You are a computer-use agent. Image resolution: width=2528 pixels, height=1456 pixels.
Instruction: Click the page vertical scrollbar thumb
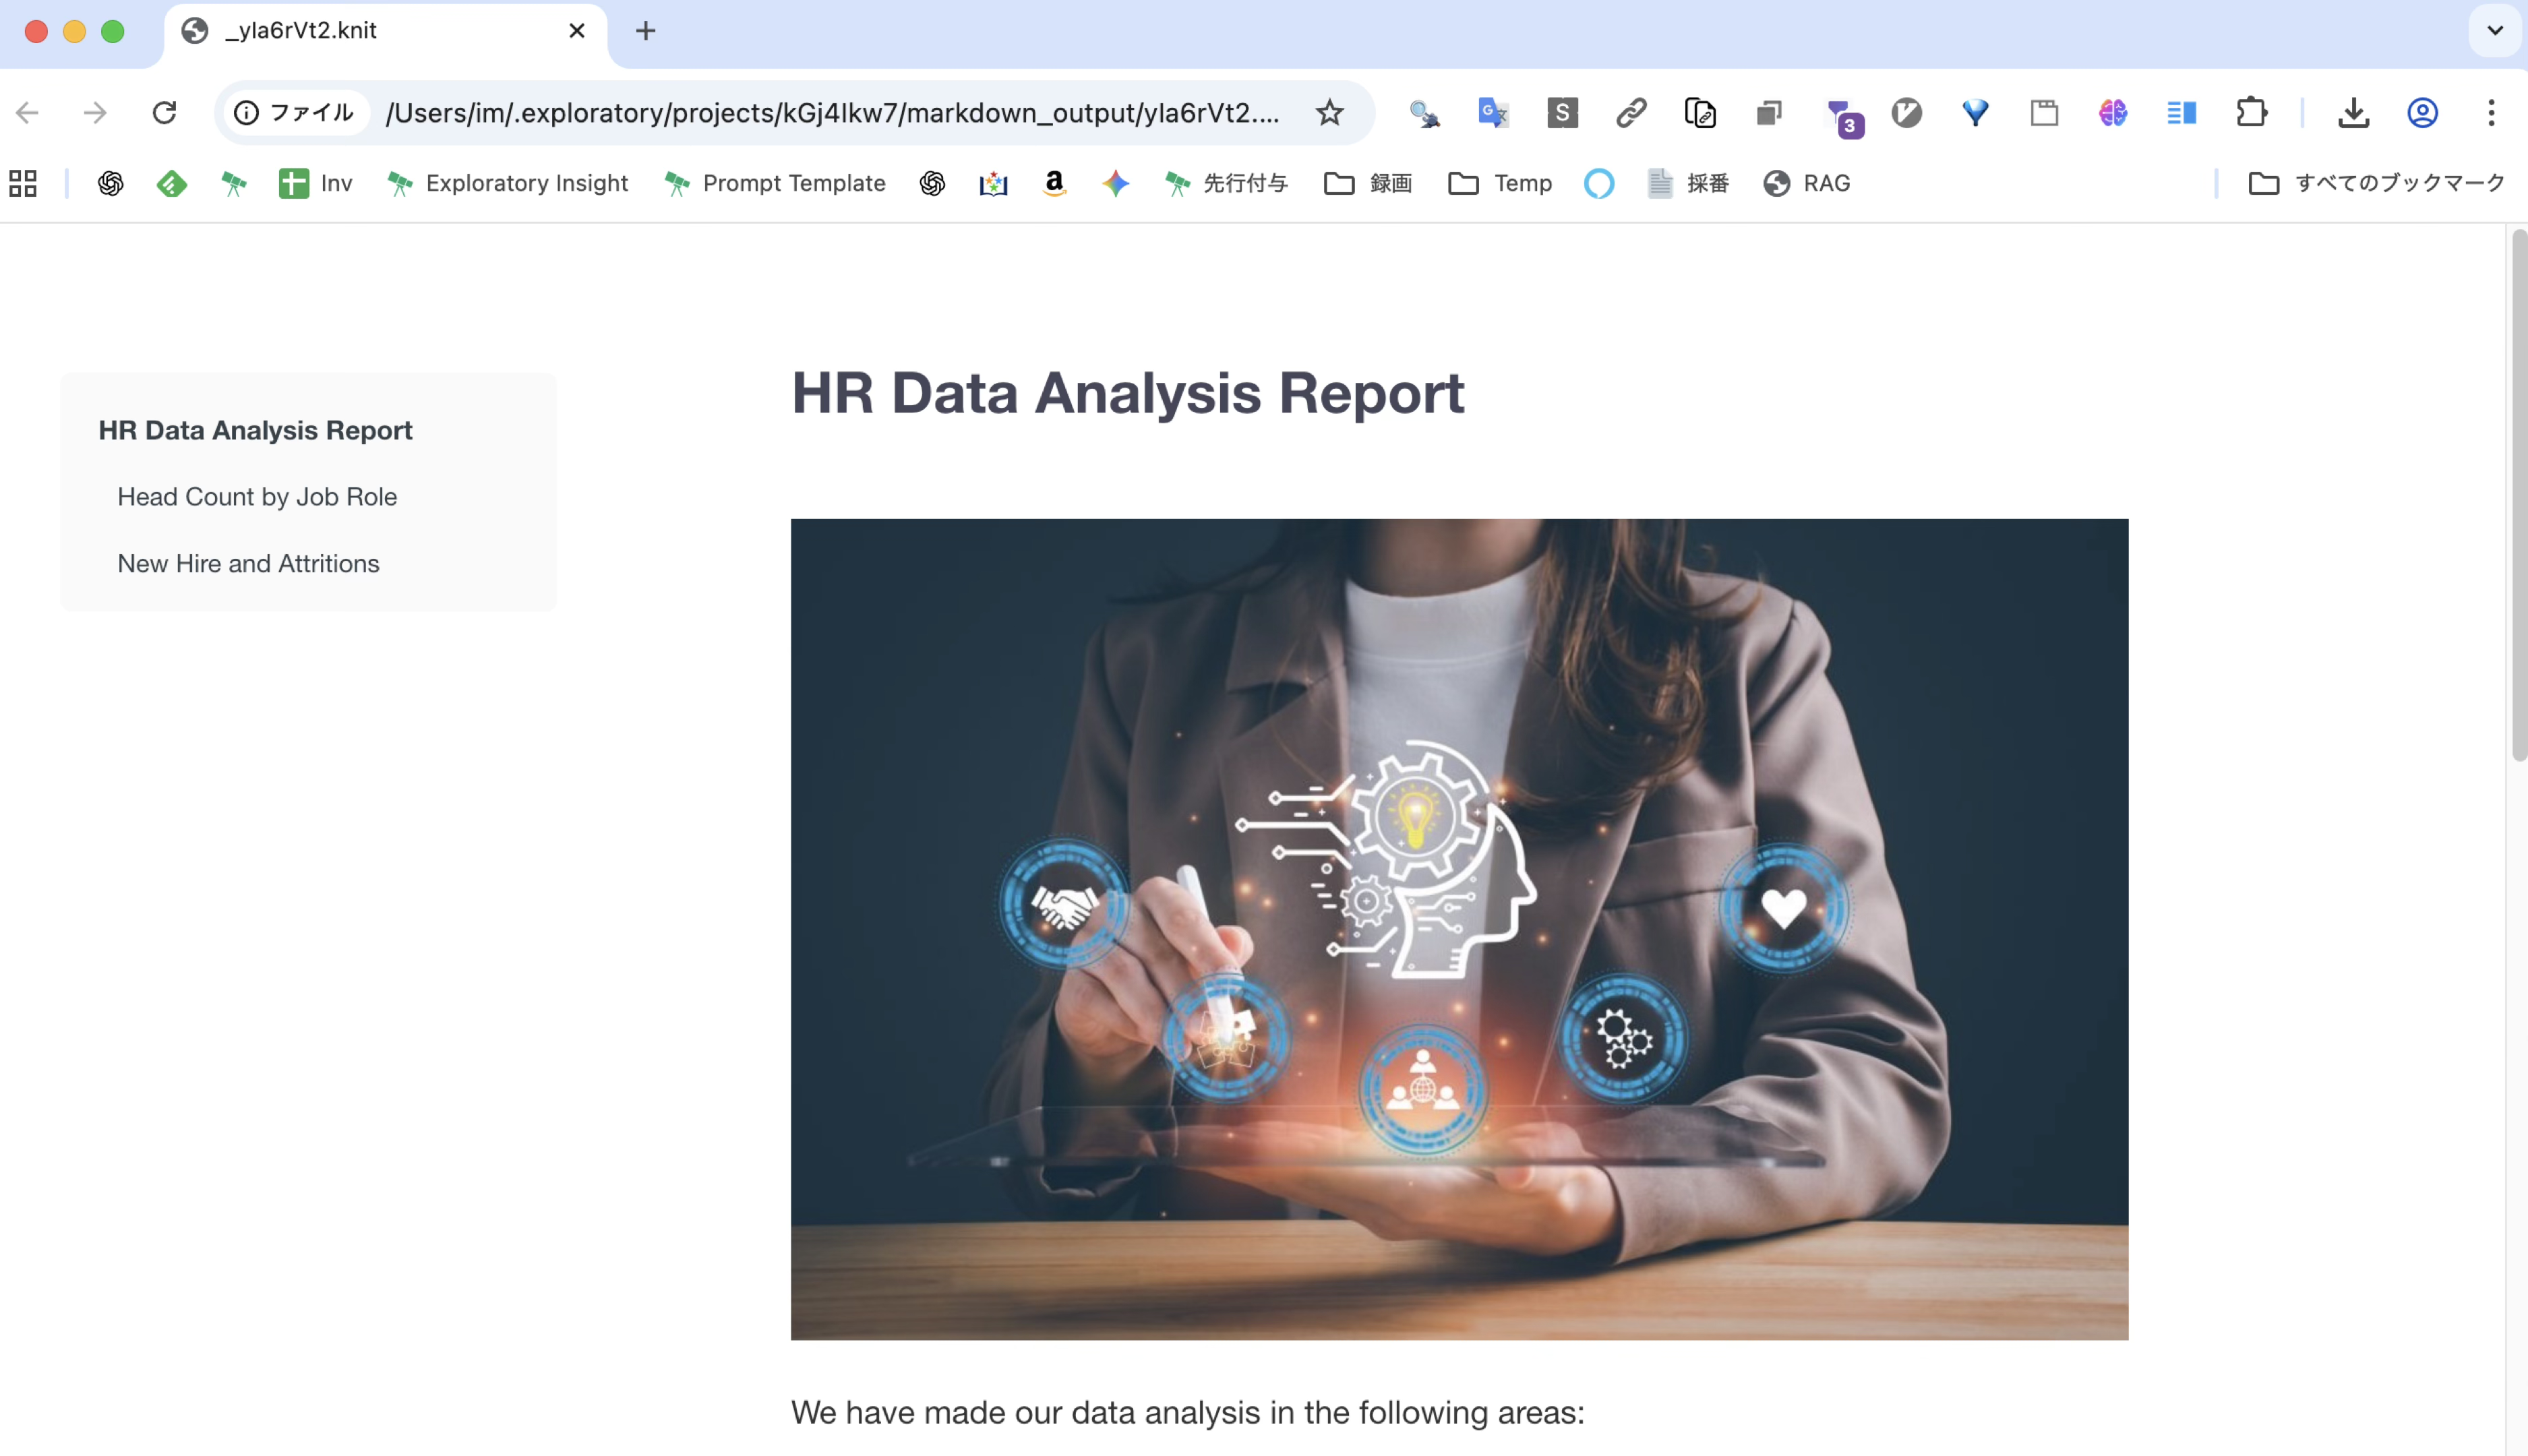[x=2518, y=495]
